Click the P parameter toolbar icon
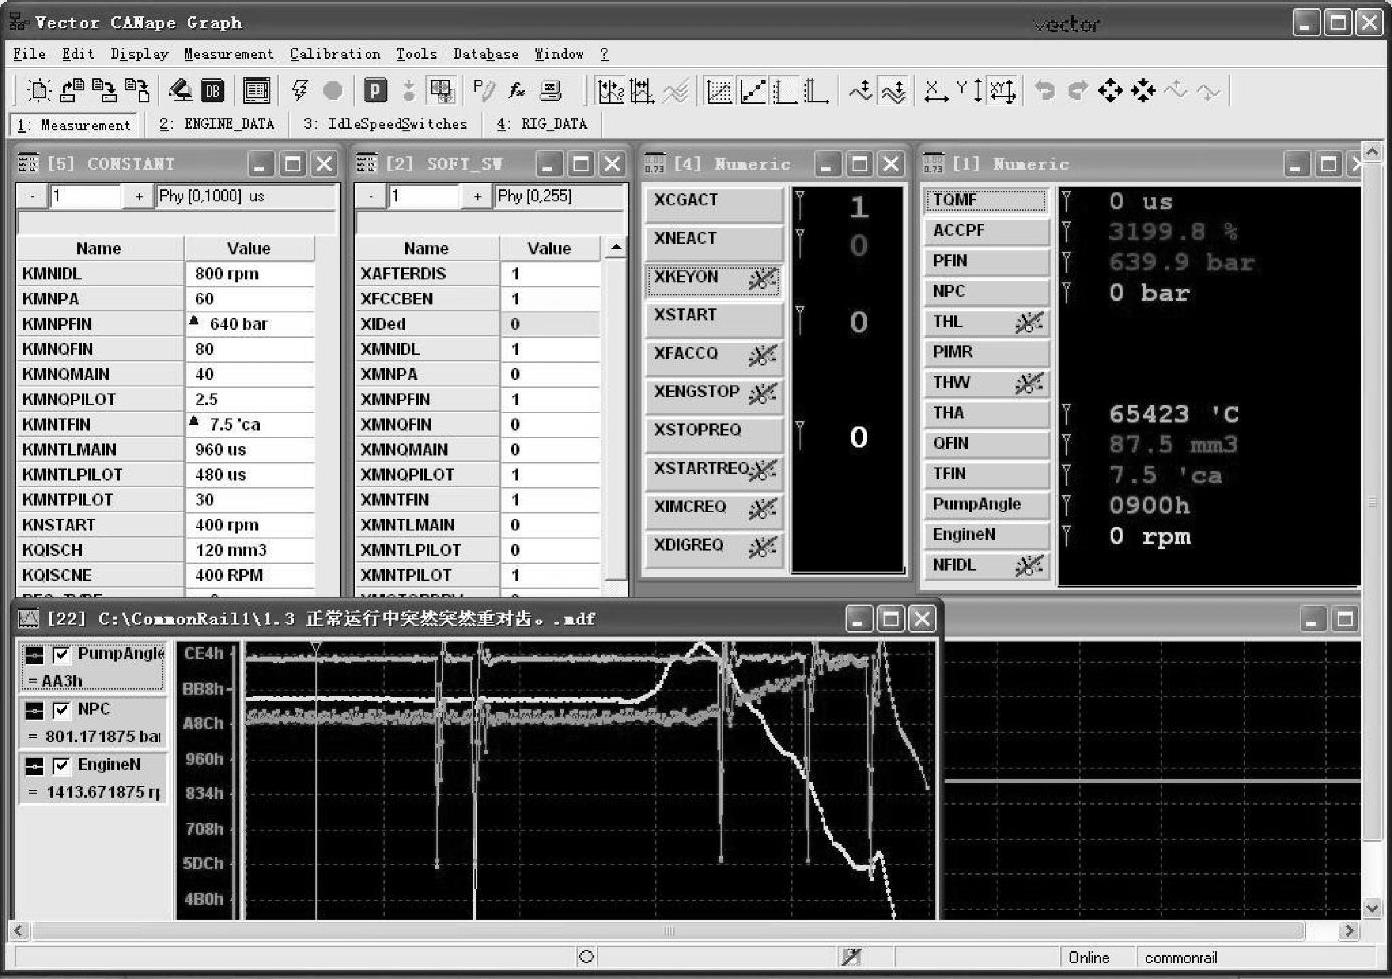1392x979 pixels. pos(375,91)
